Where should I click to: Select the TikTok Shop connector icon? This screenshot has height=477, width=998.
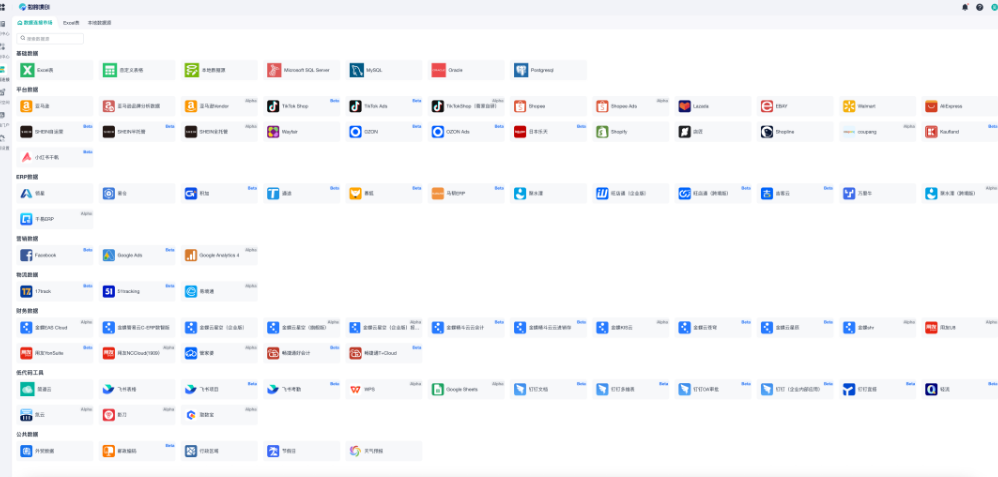(274, 106)
